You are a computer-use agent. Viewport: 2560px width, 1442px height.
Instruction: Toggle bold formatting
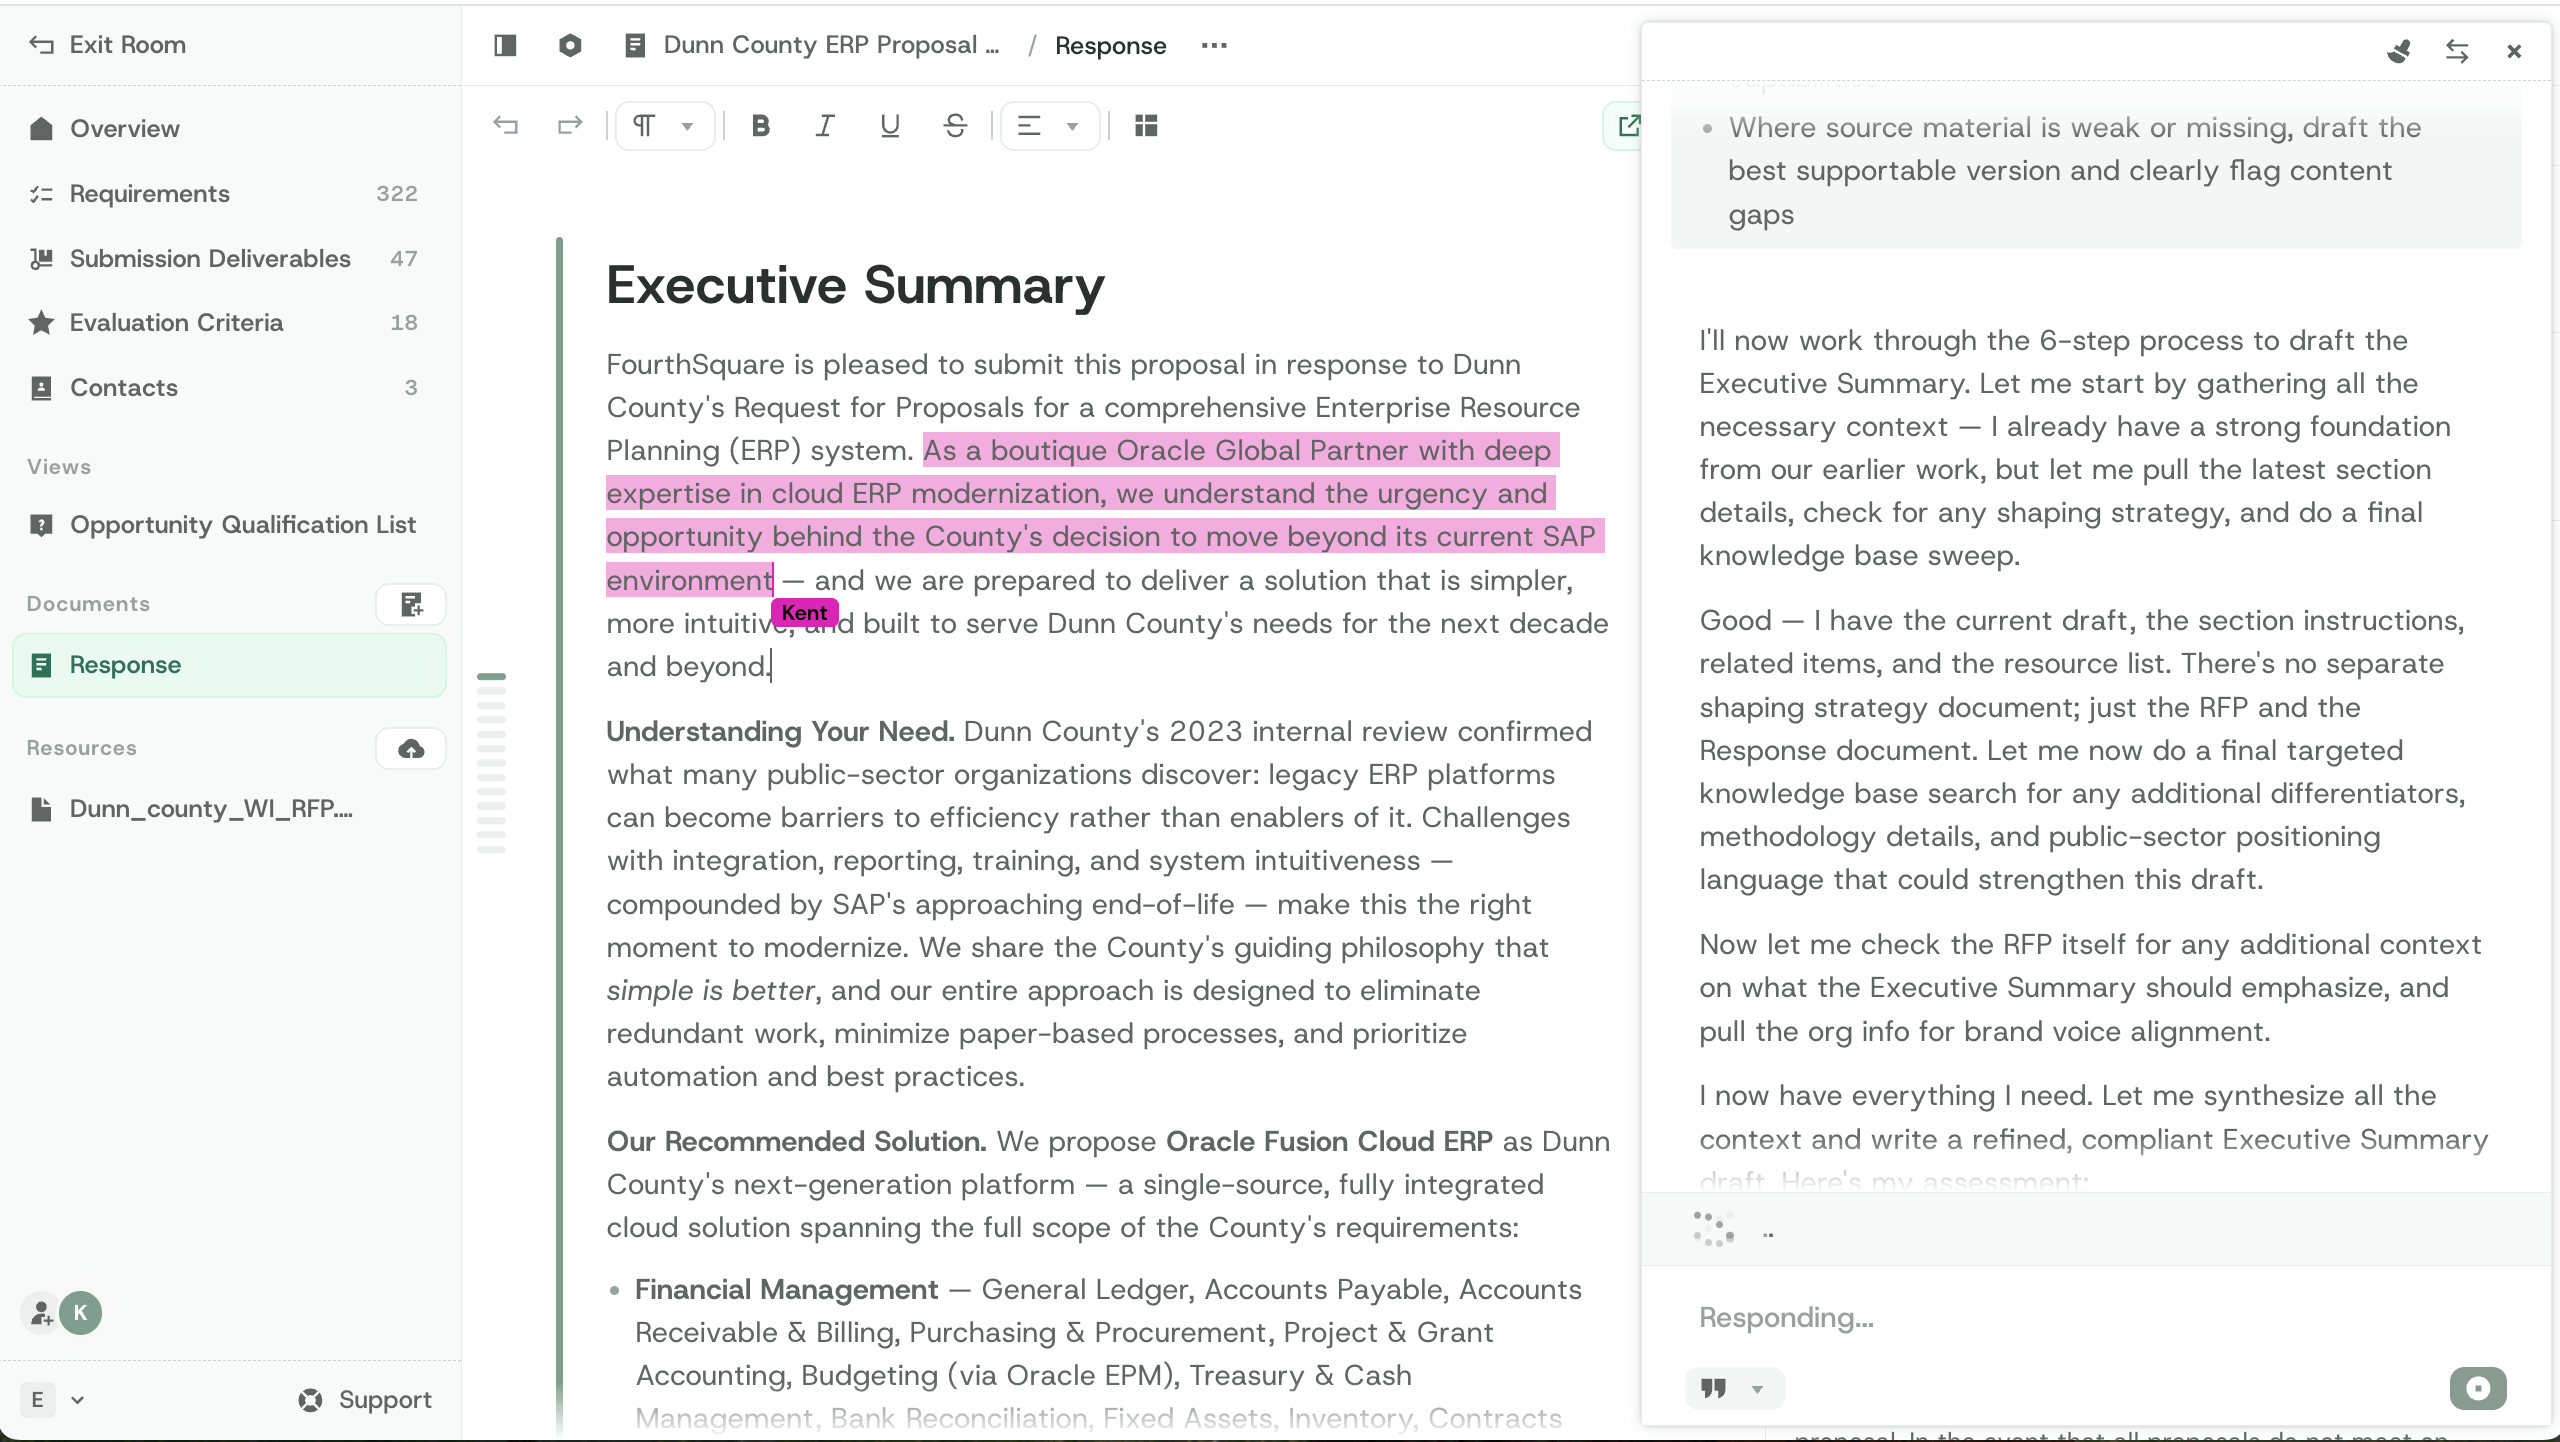coord(761,126)
